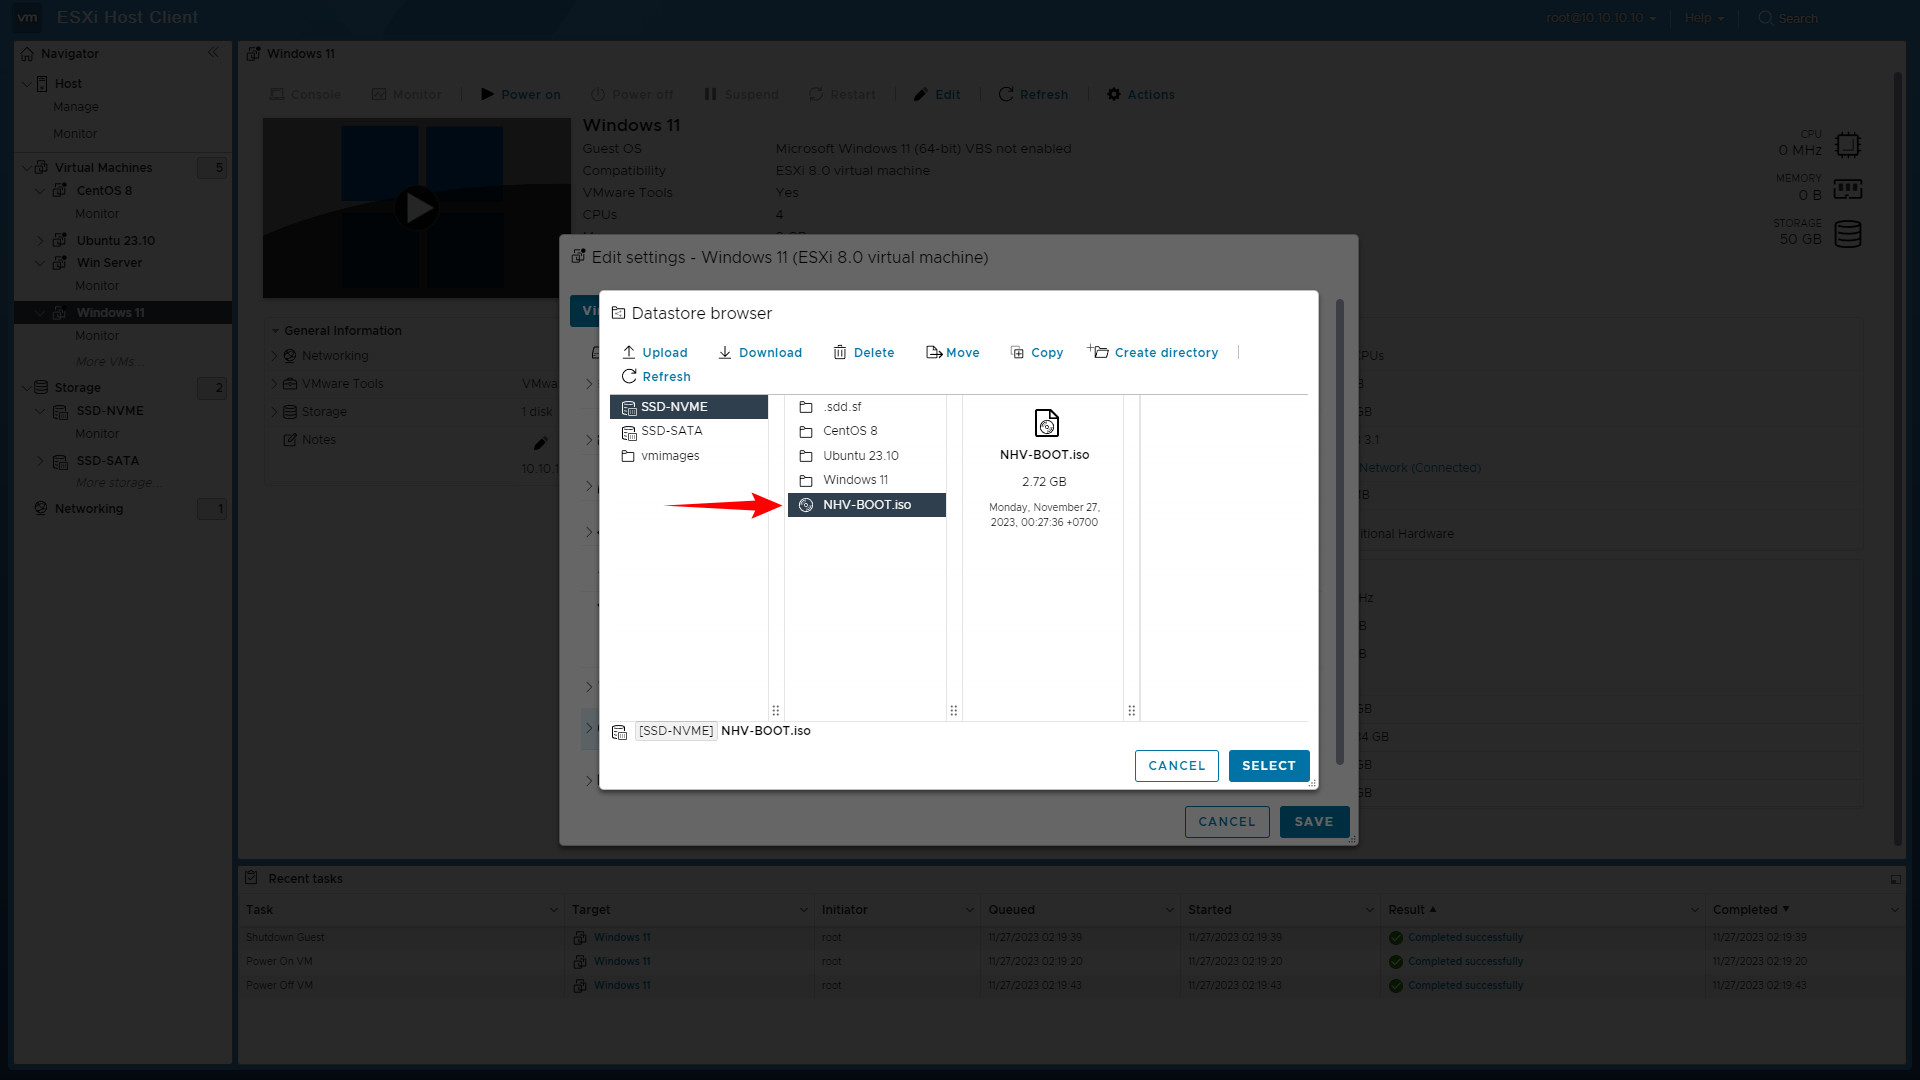Click Create directory folder icon
This screenshot has width=1920, height=1080.
click(1098, 351)
